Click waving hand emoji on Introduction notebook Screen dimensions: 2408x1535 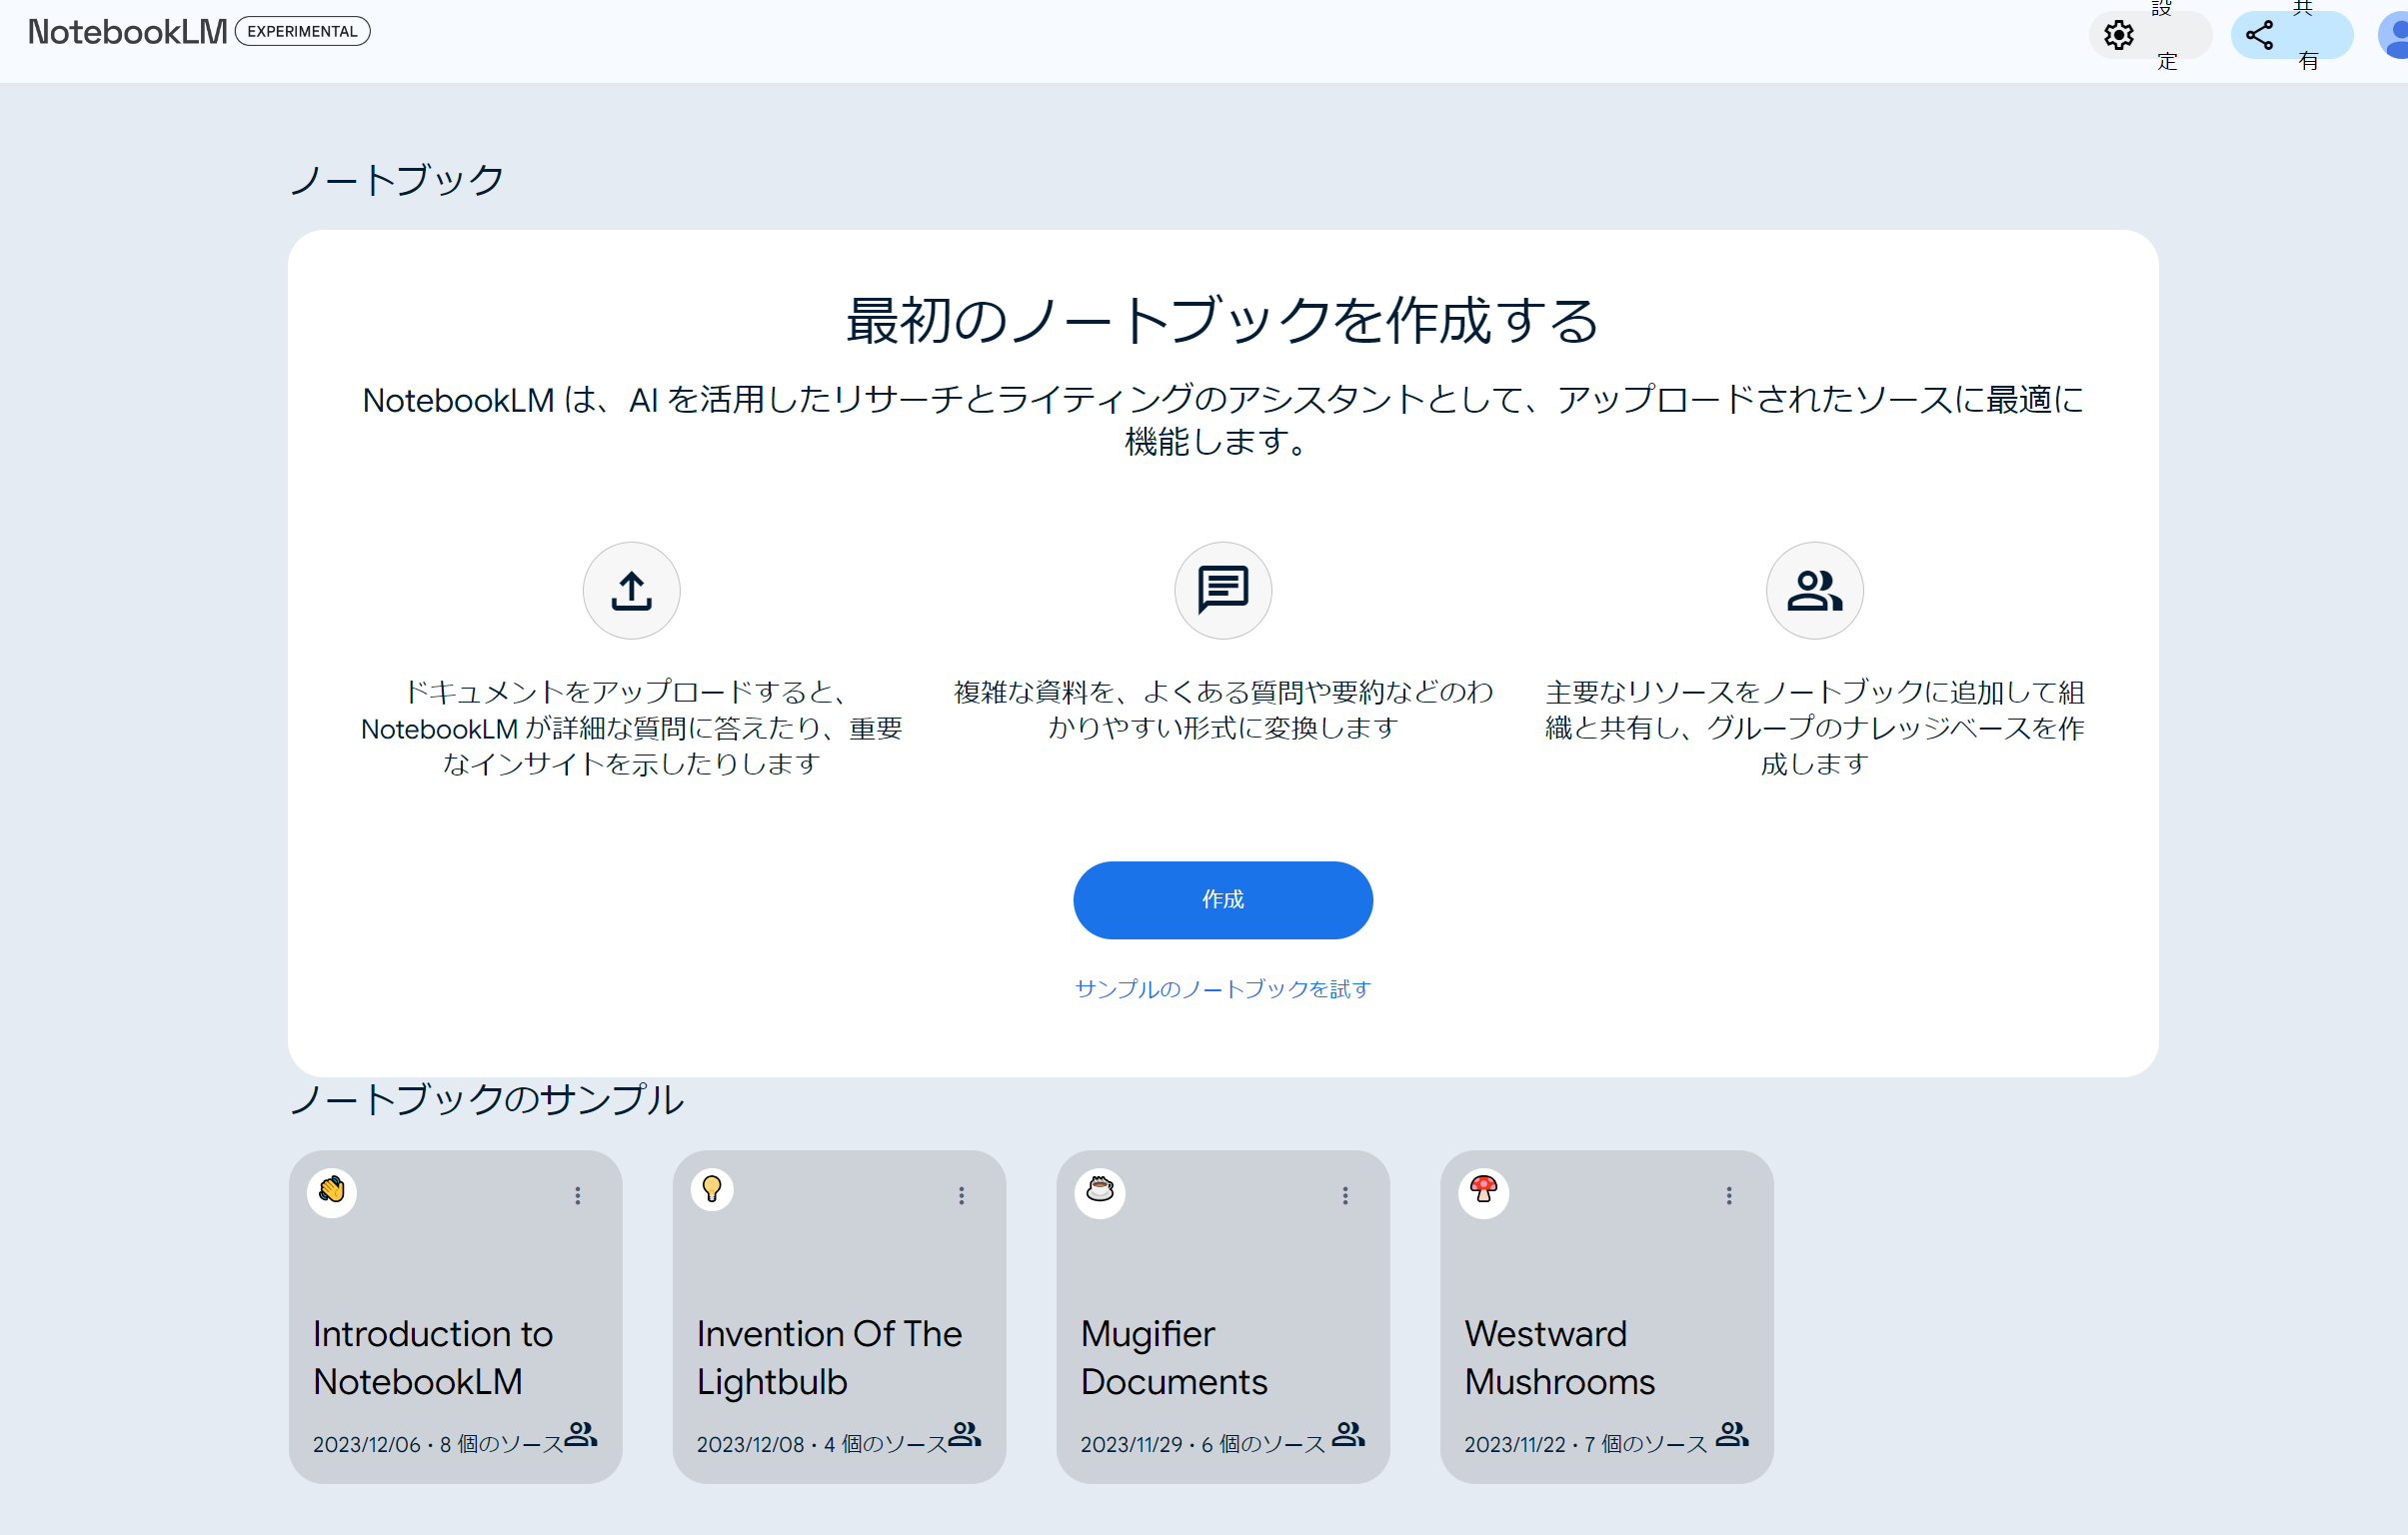(x=332, y=1191)
